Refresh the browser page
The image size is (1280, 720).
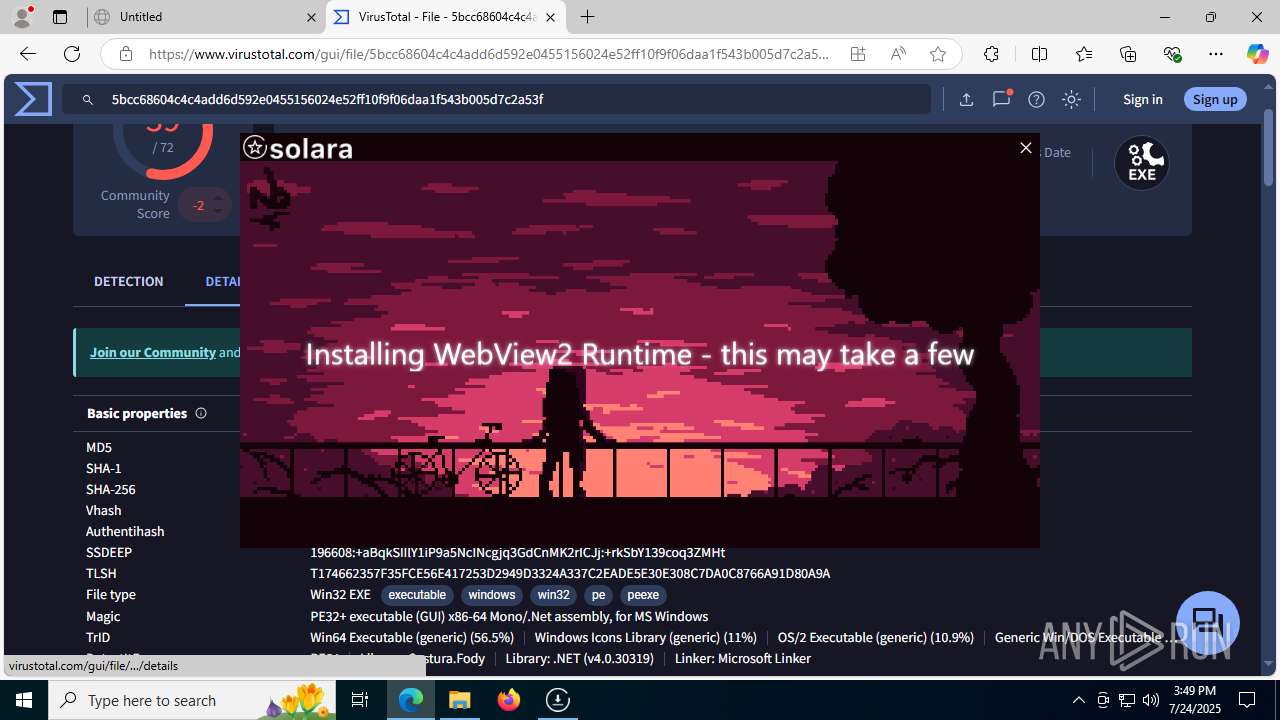pyautogui.click(x=72, y=54)
